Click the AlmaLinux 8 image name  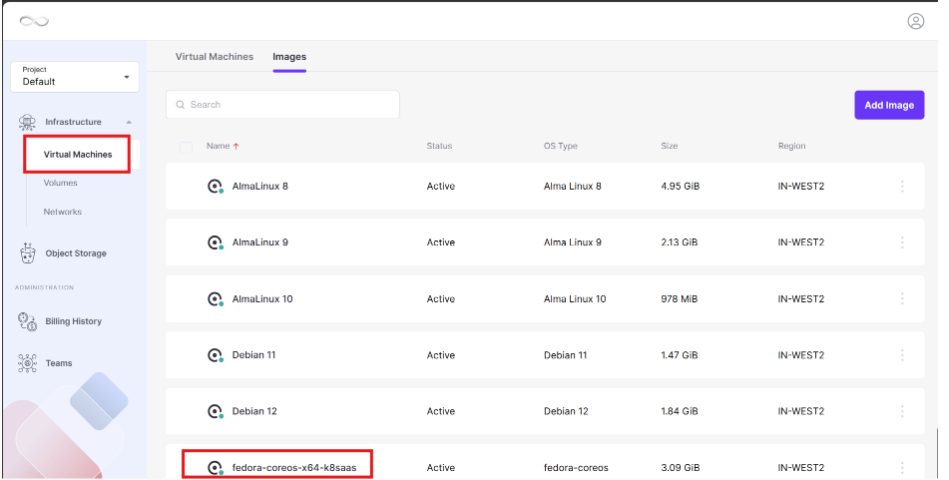(x=260, y=186)
